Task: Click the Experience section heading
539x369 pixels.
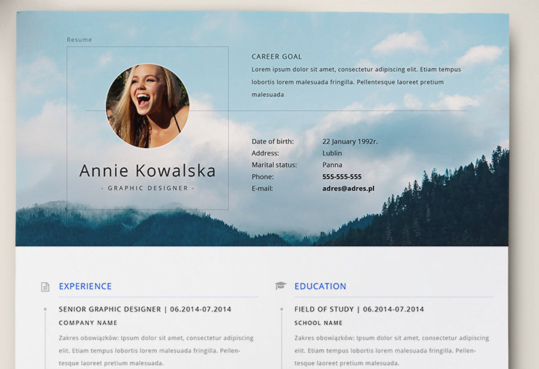Action: (85, 286)
